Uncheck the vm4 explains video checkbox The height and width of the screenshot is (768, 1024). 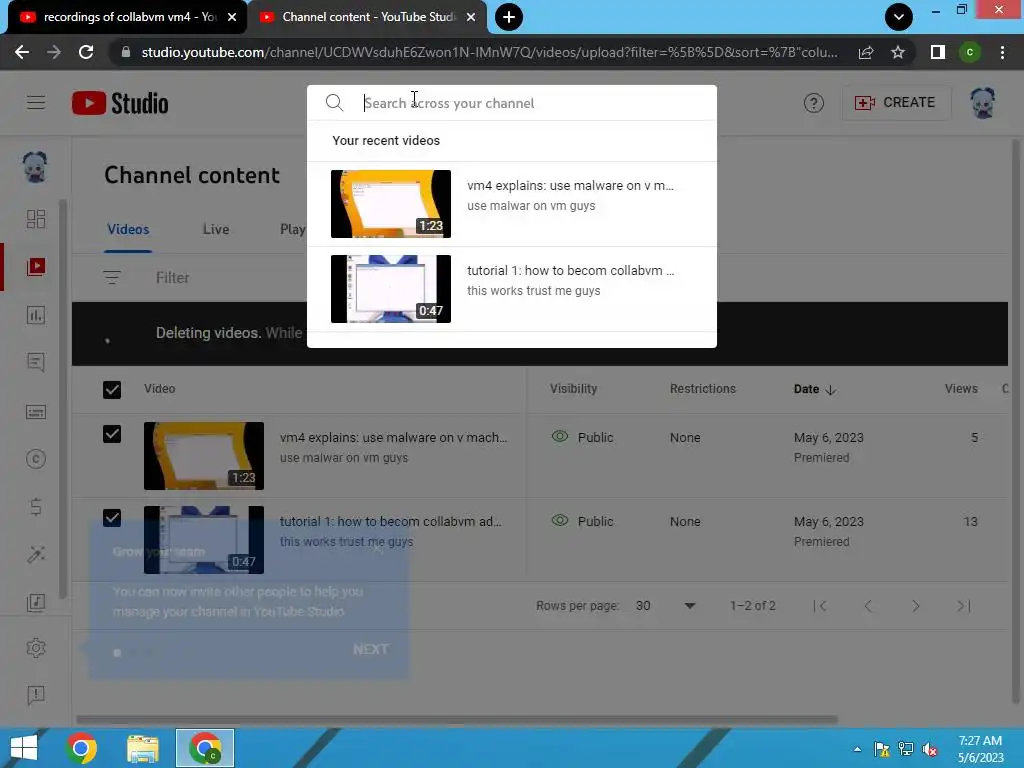coord(112,434)
